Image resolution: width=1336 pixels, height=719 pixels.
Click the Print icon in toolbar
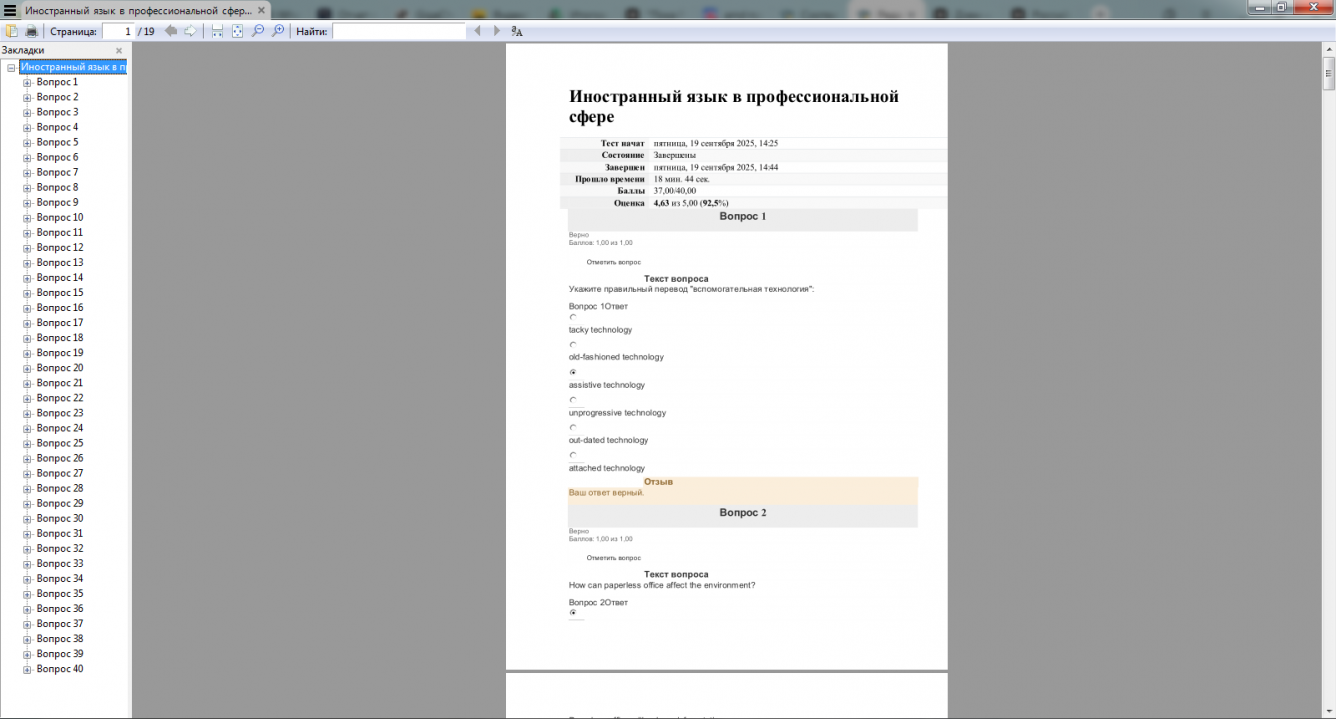click(x=31, y=31)
